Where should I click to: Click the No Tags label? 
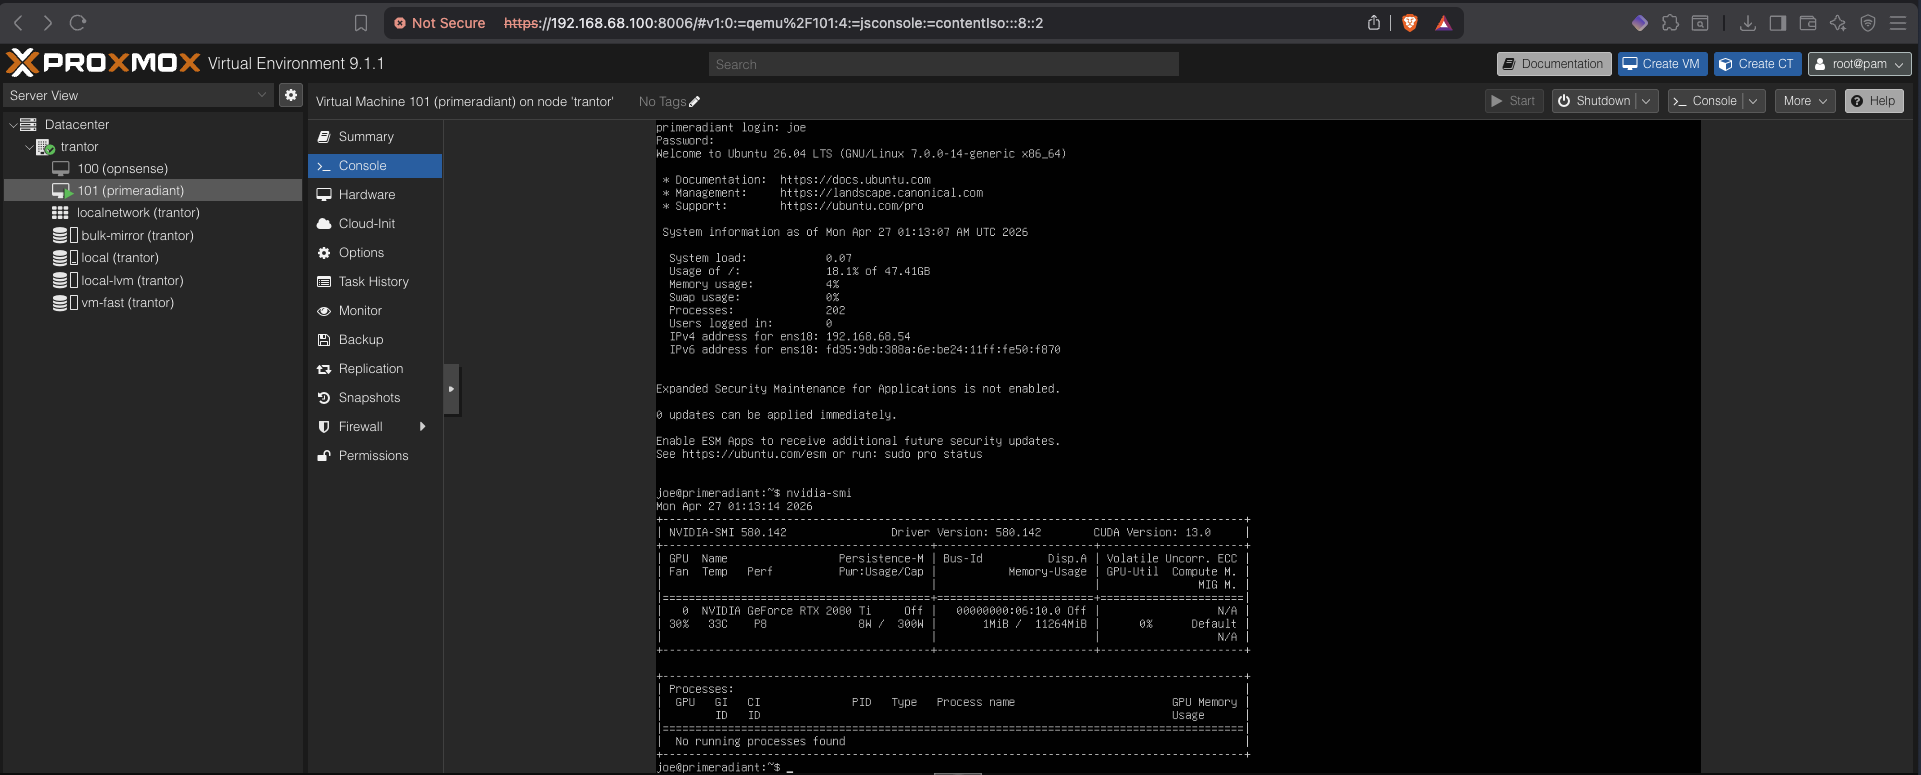point(662,101)
